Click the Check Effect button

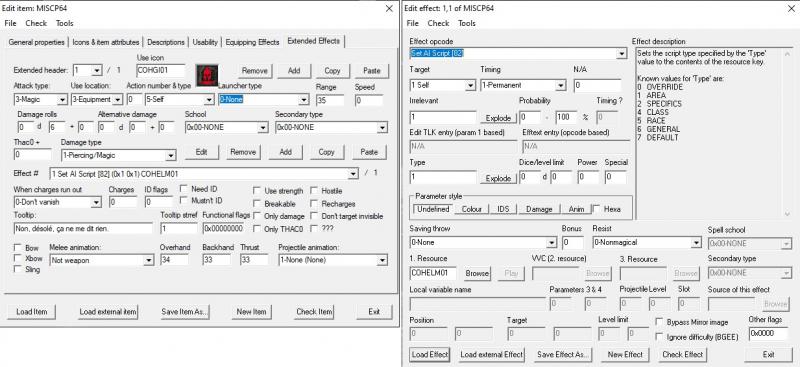pos(683,354)
